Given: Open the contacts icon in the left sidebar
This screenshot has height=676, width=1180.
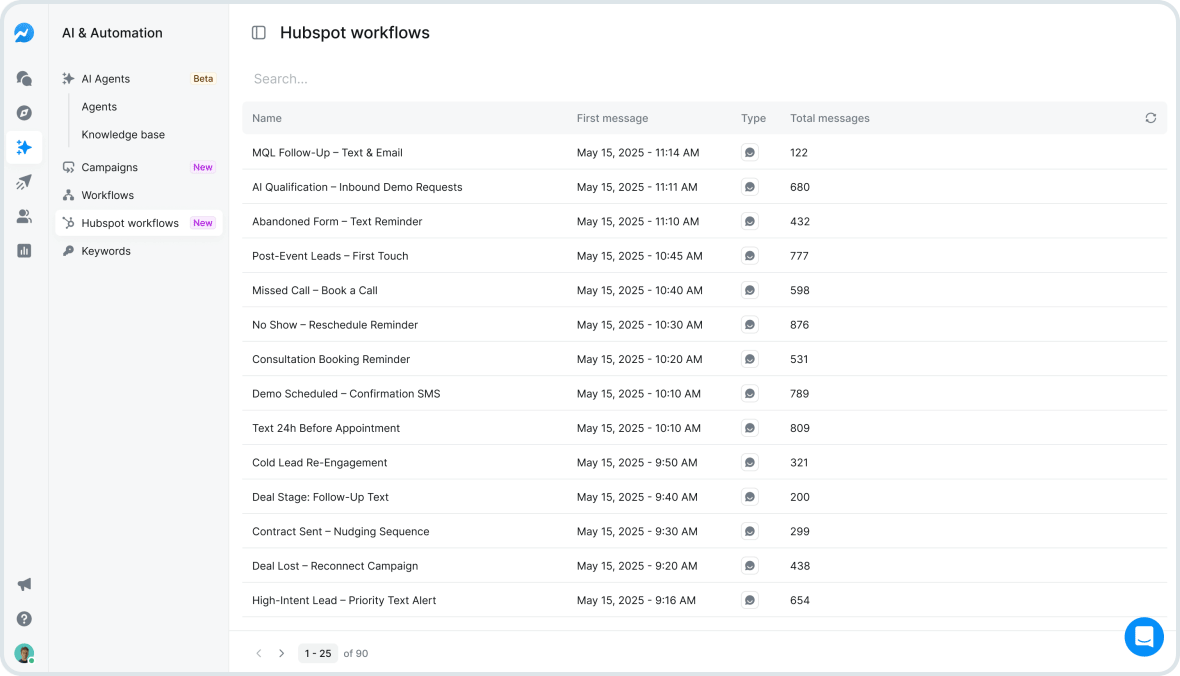Looking at the screenshot, I should click(24, 216).
